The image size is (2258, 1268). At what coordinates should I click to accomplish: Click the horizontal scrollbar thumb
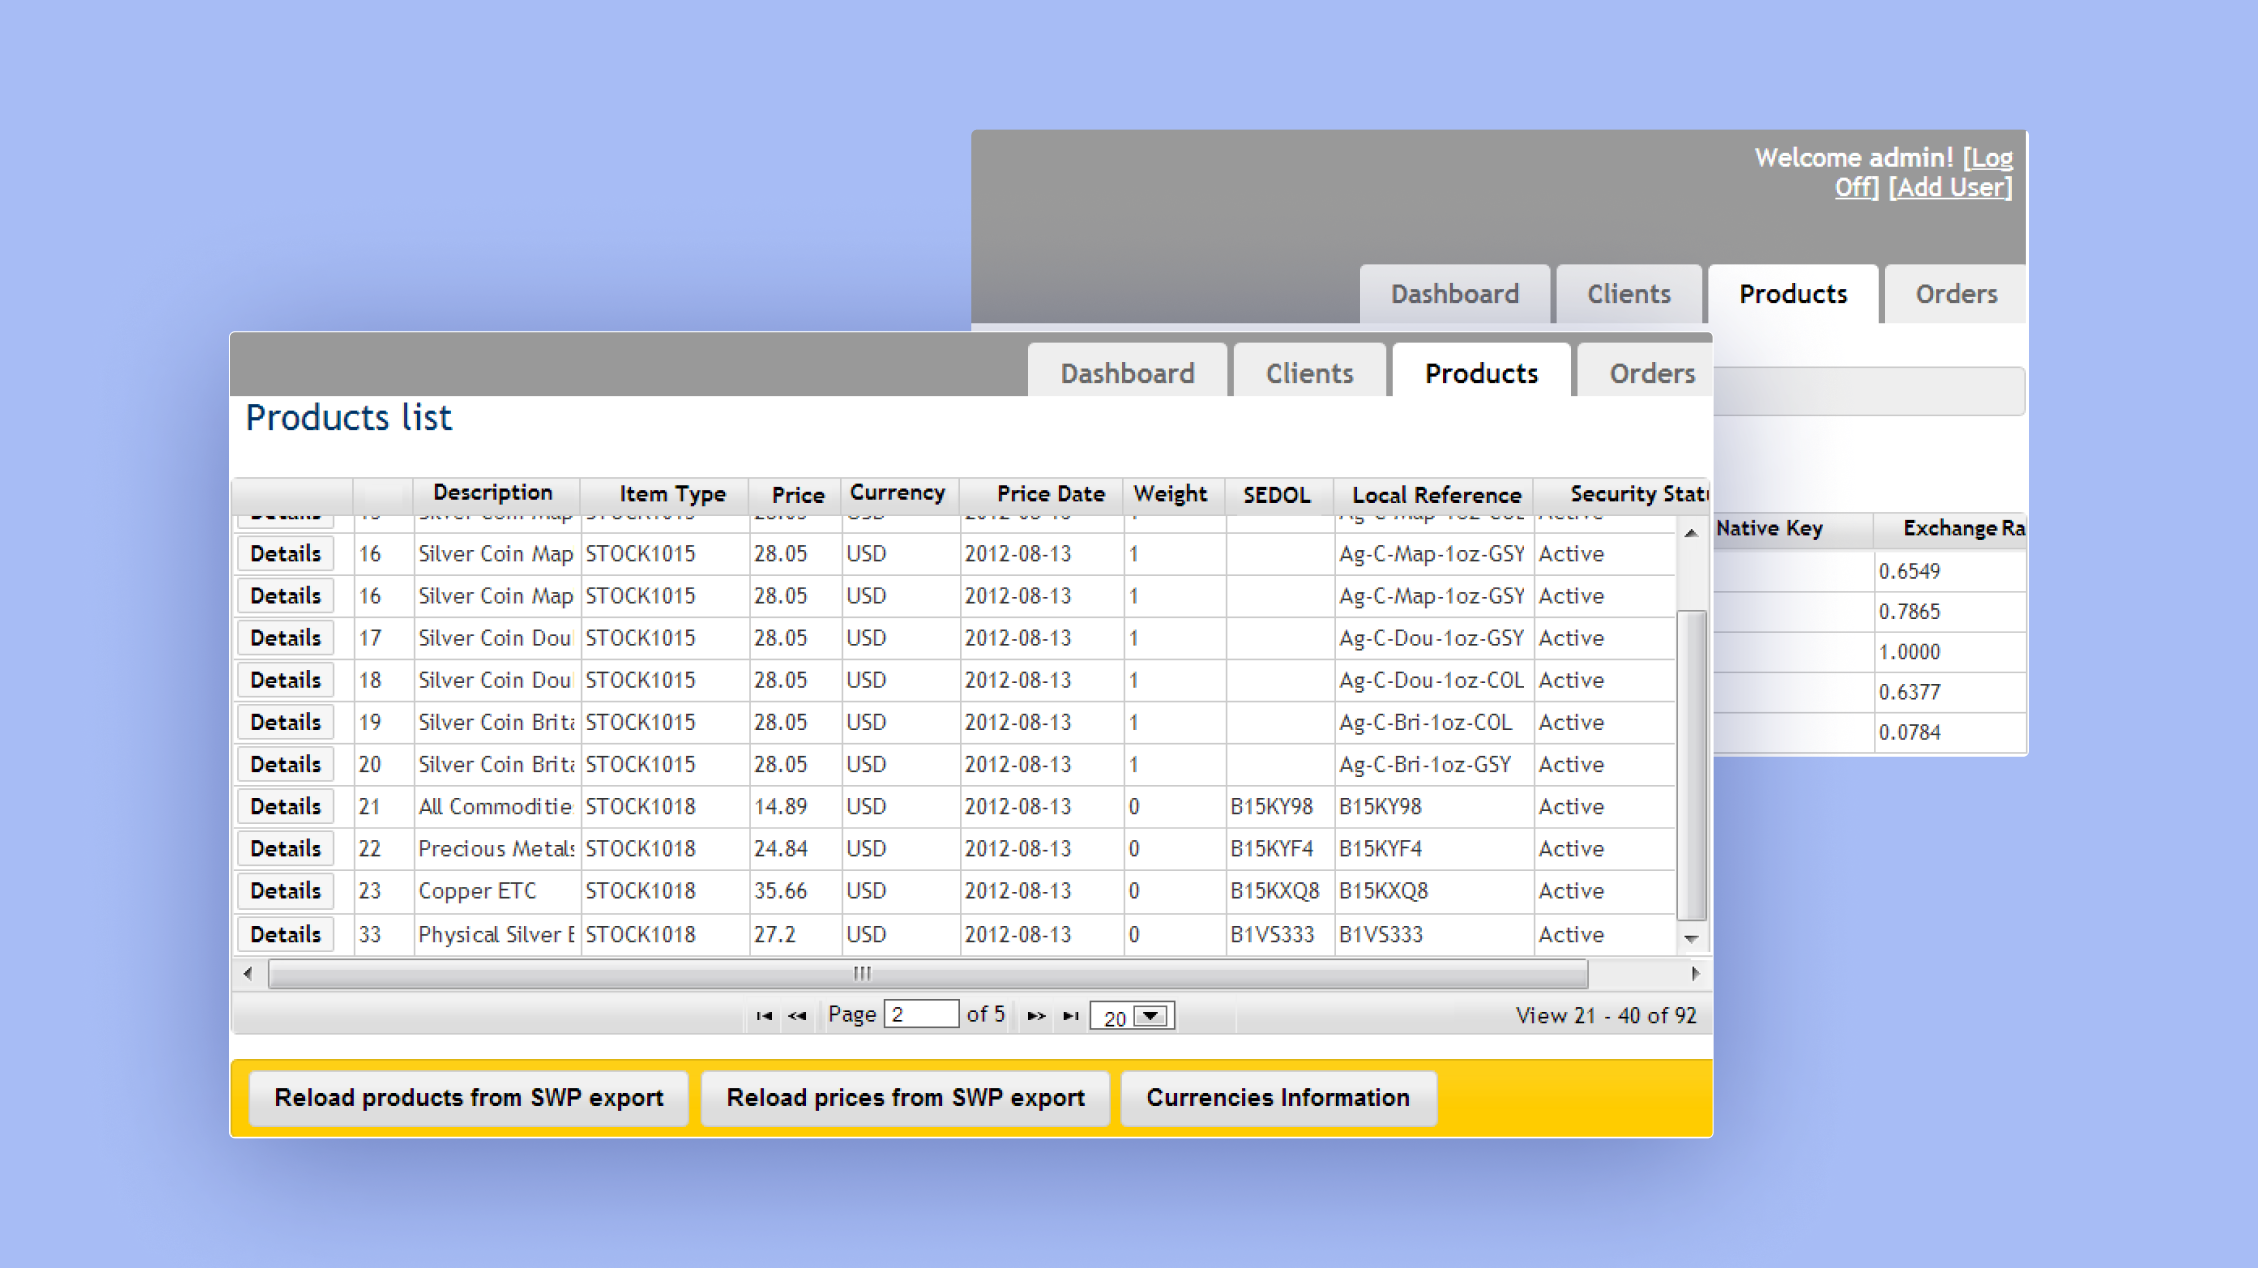point(862,973)
